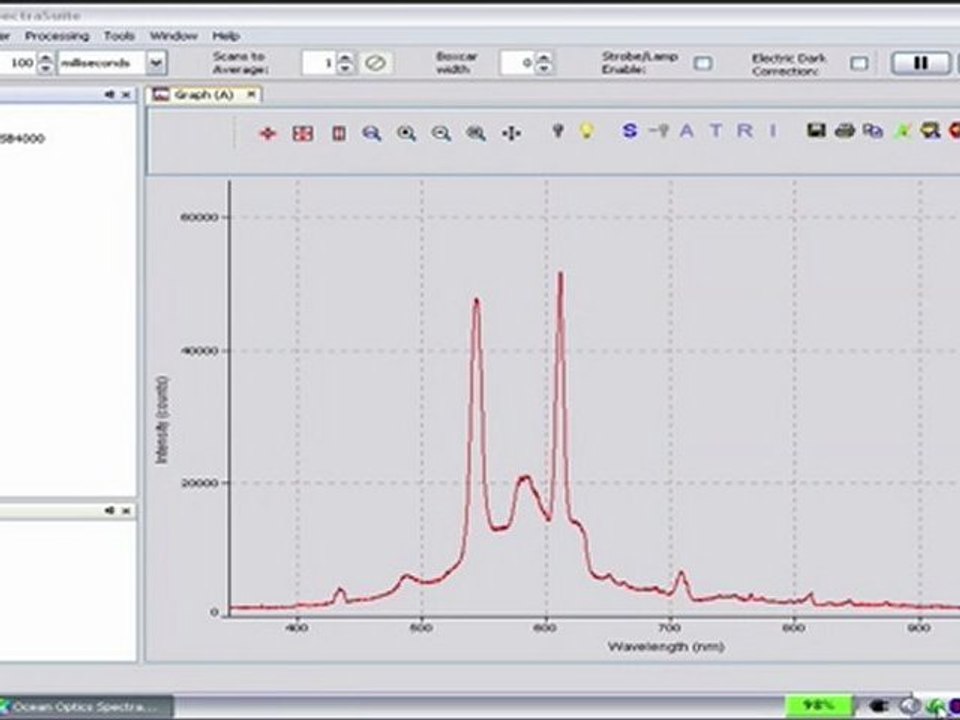Increase integration time with up arrow
Screen dimensions: 960x720
pyautogui.click(x=46, y=58)
